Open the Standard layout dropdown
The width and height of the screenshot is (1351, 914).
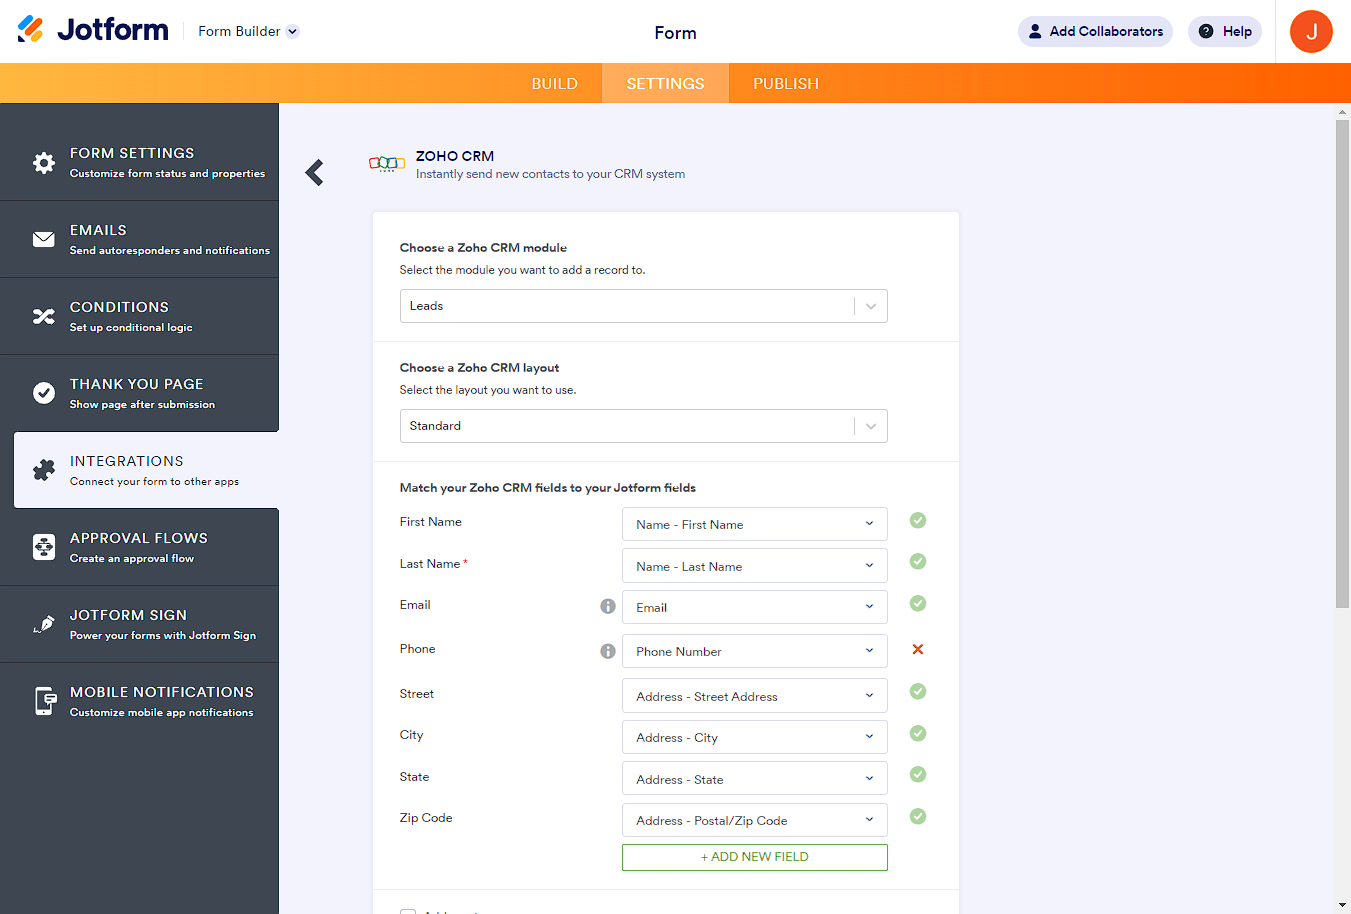[643, 426]
